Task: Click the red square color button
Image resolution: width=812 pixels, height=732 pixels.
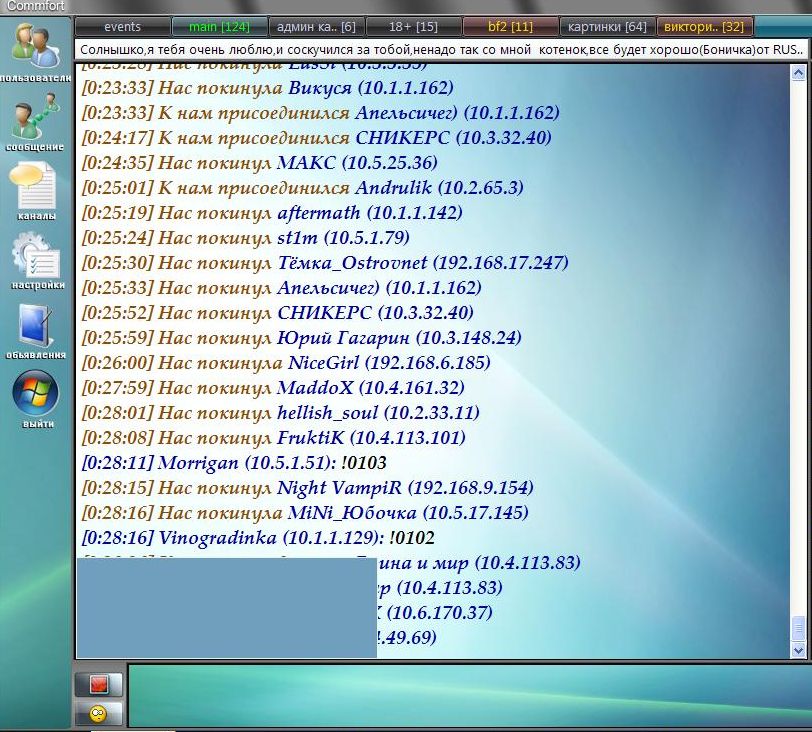Action: point(99,685)
